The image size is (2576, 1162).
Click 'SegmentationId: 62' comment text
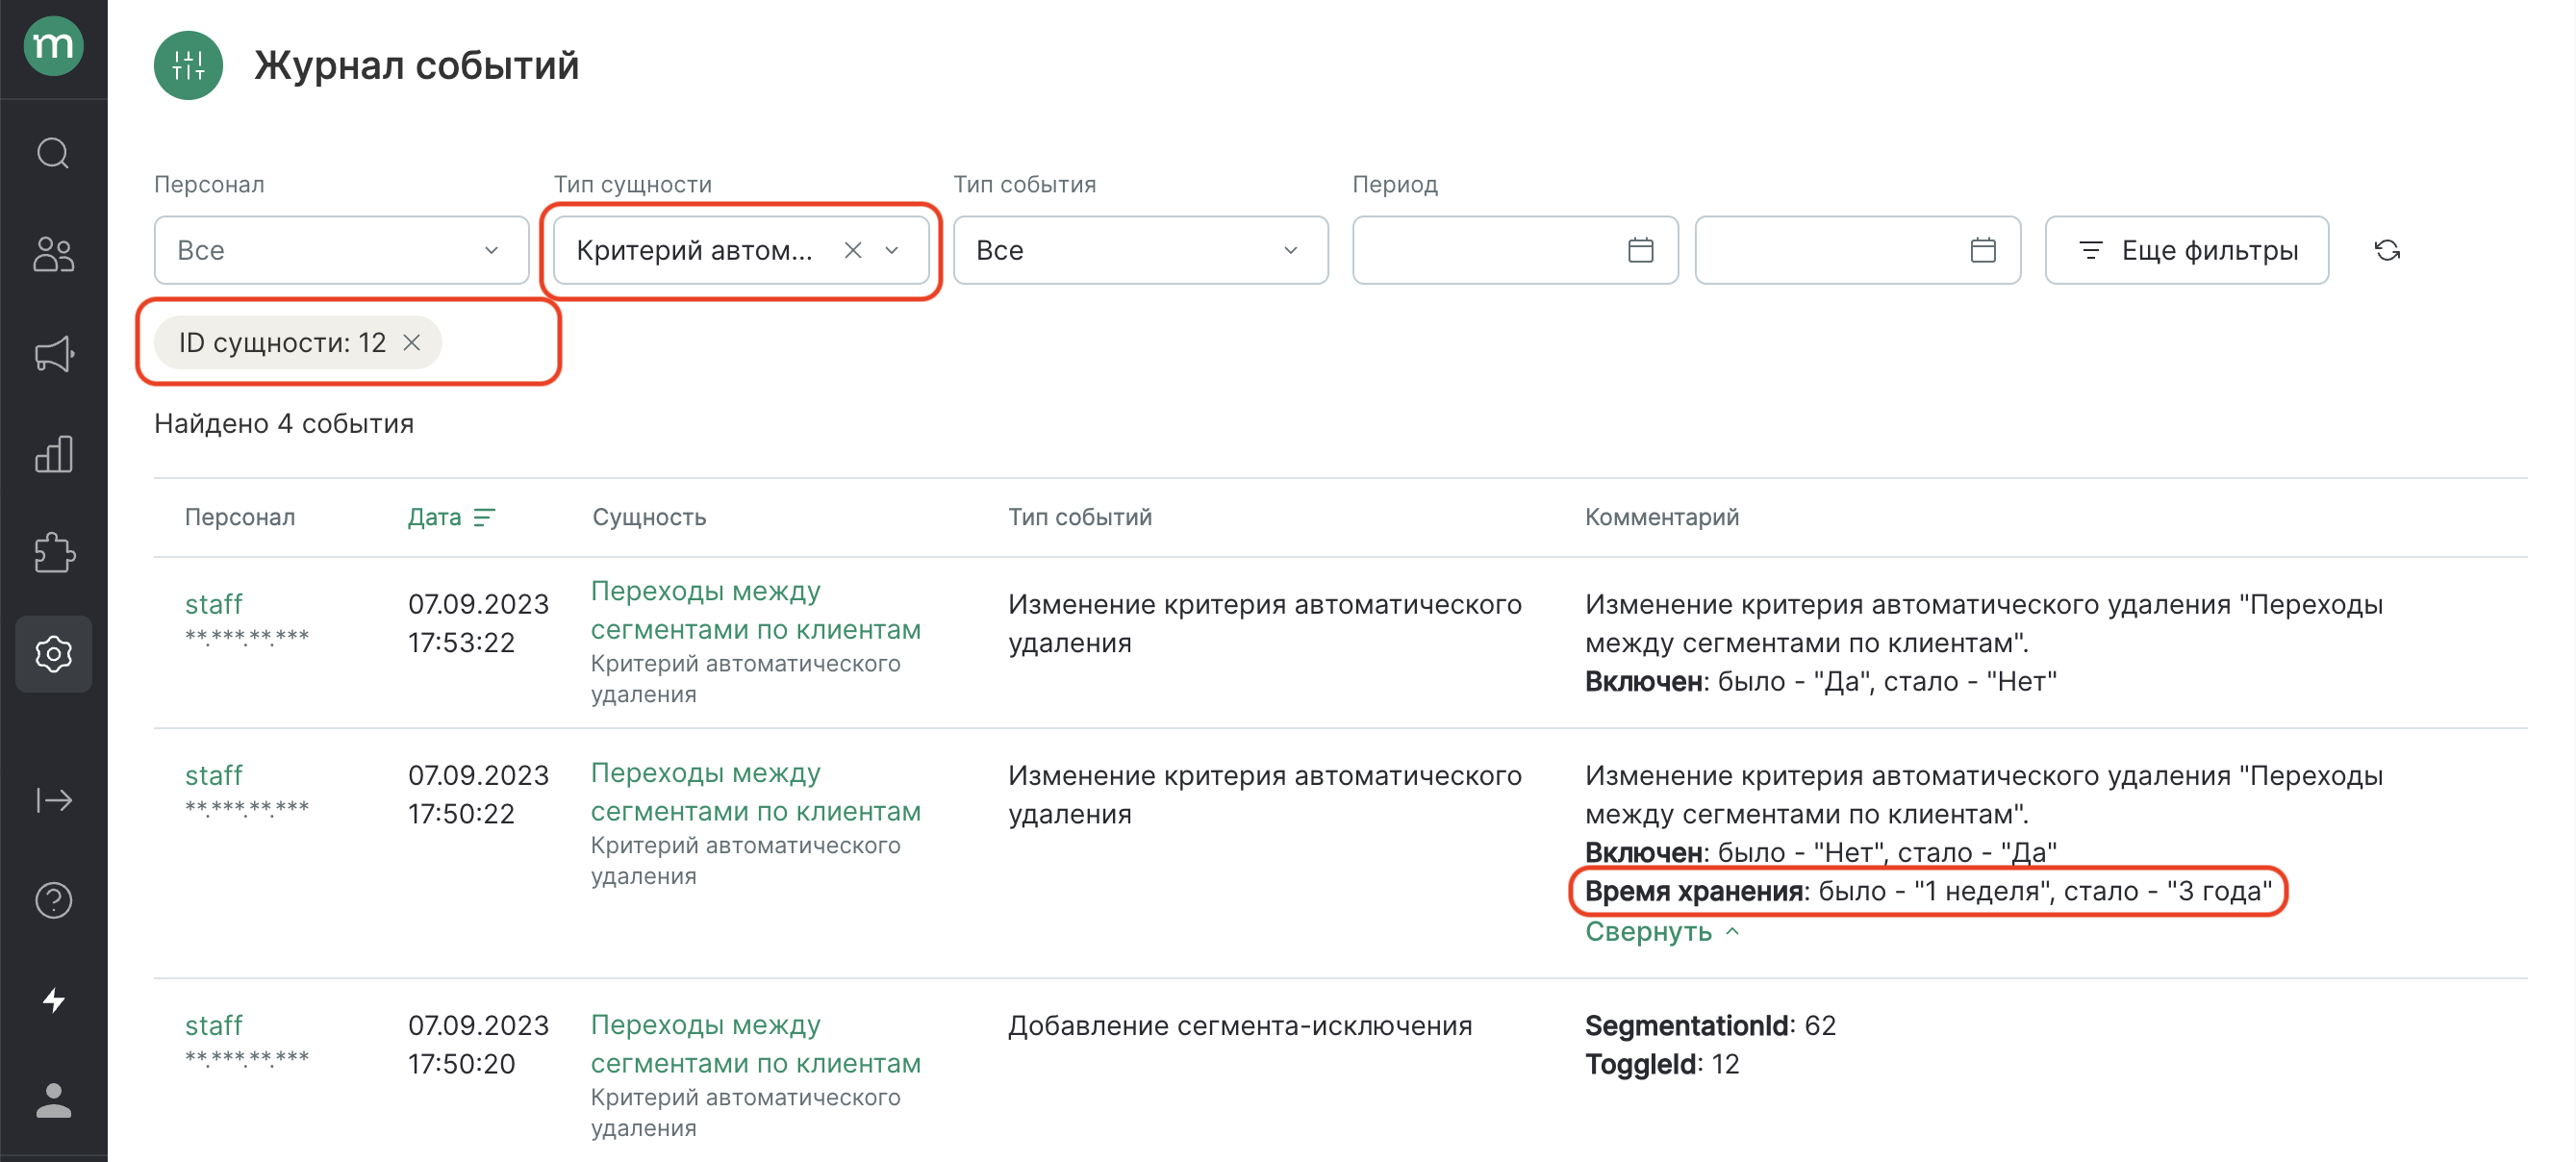tap(1710, 1025)
